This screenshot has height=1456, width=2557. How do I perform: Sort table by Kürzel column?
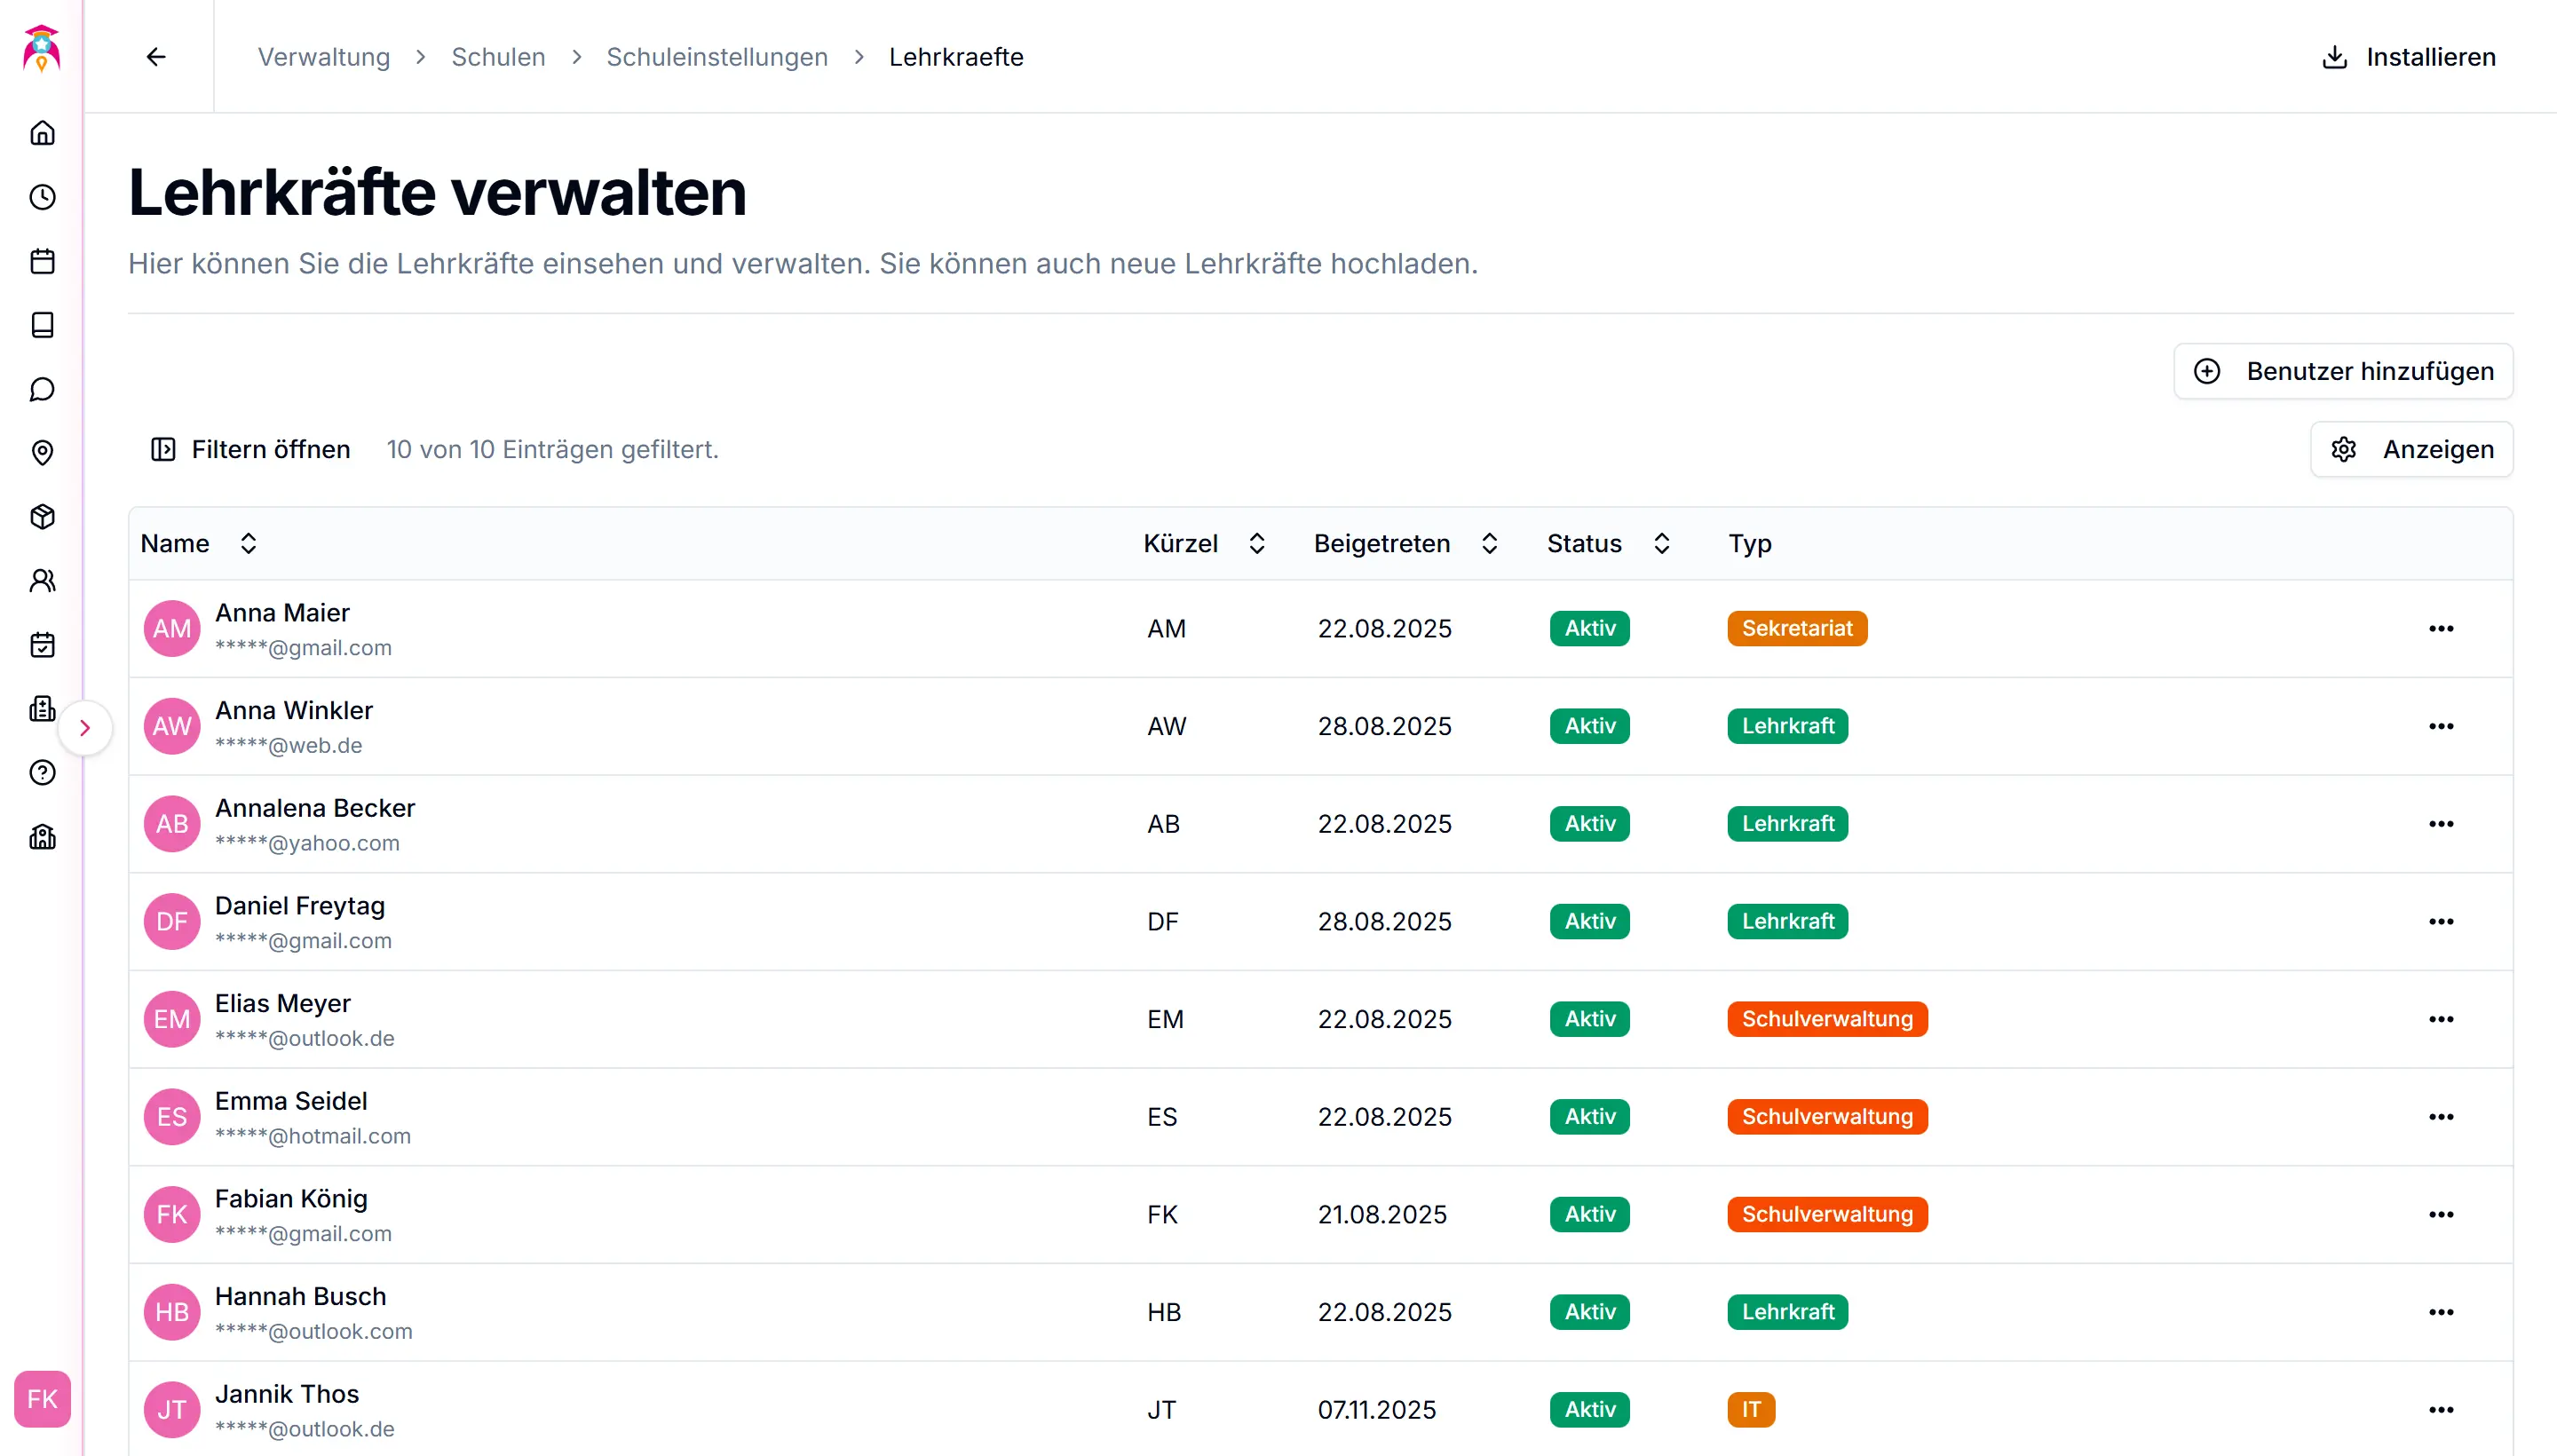(1257, 543)
